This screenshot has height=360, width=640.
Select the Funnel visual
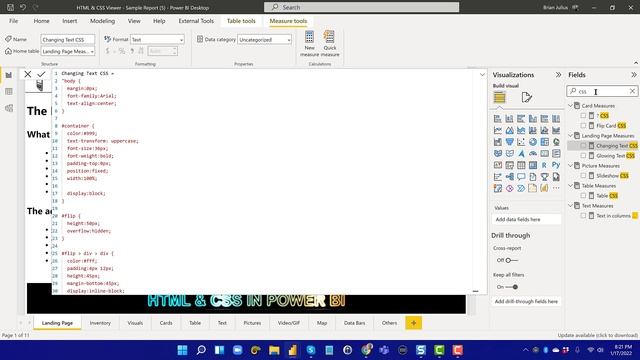coord(509,142)
